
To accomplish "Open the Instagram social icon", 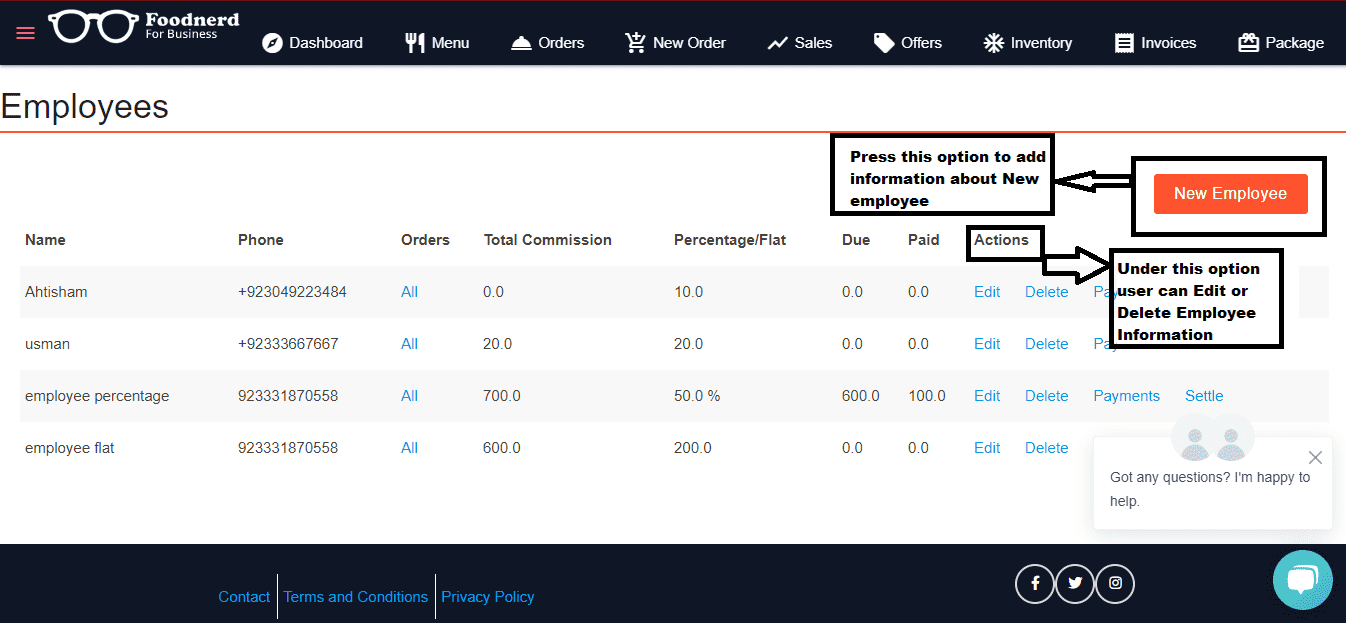I will tap(1115, 584).
